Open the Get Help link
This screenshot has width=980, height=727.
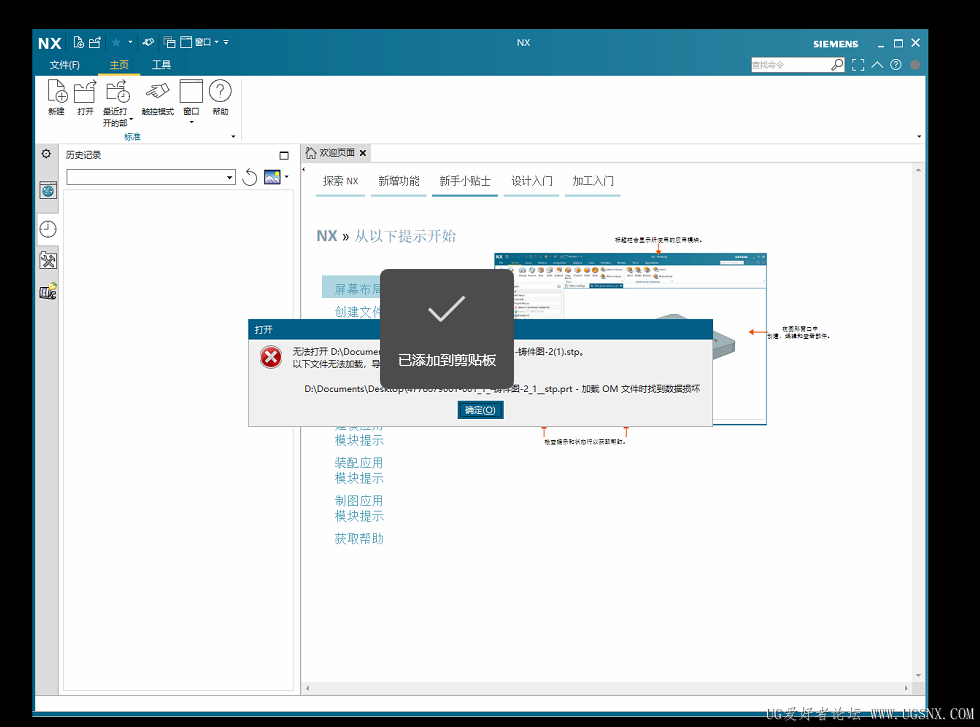coord(359,539)
